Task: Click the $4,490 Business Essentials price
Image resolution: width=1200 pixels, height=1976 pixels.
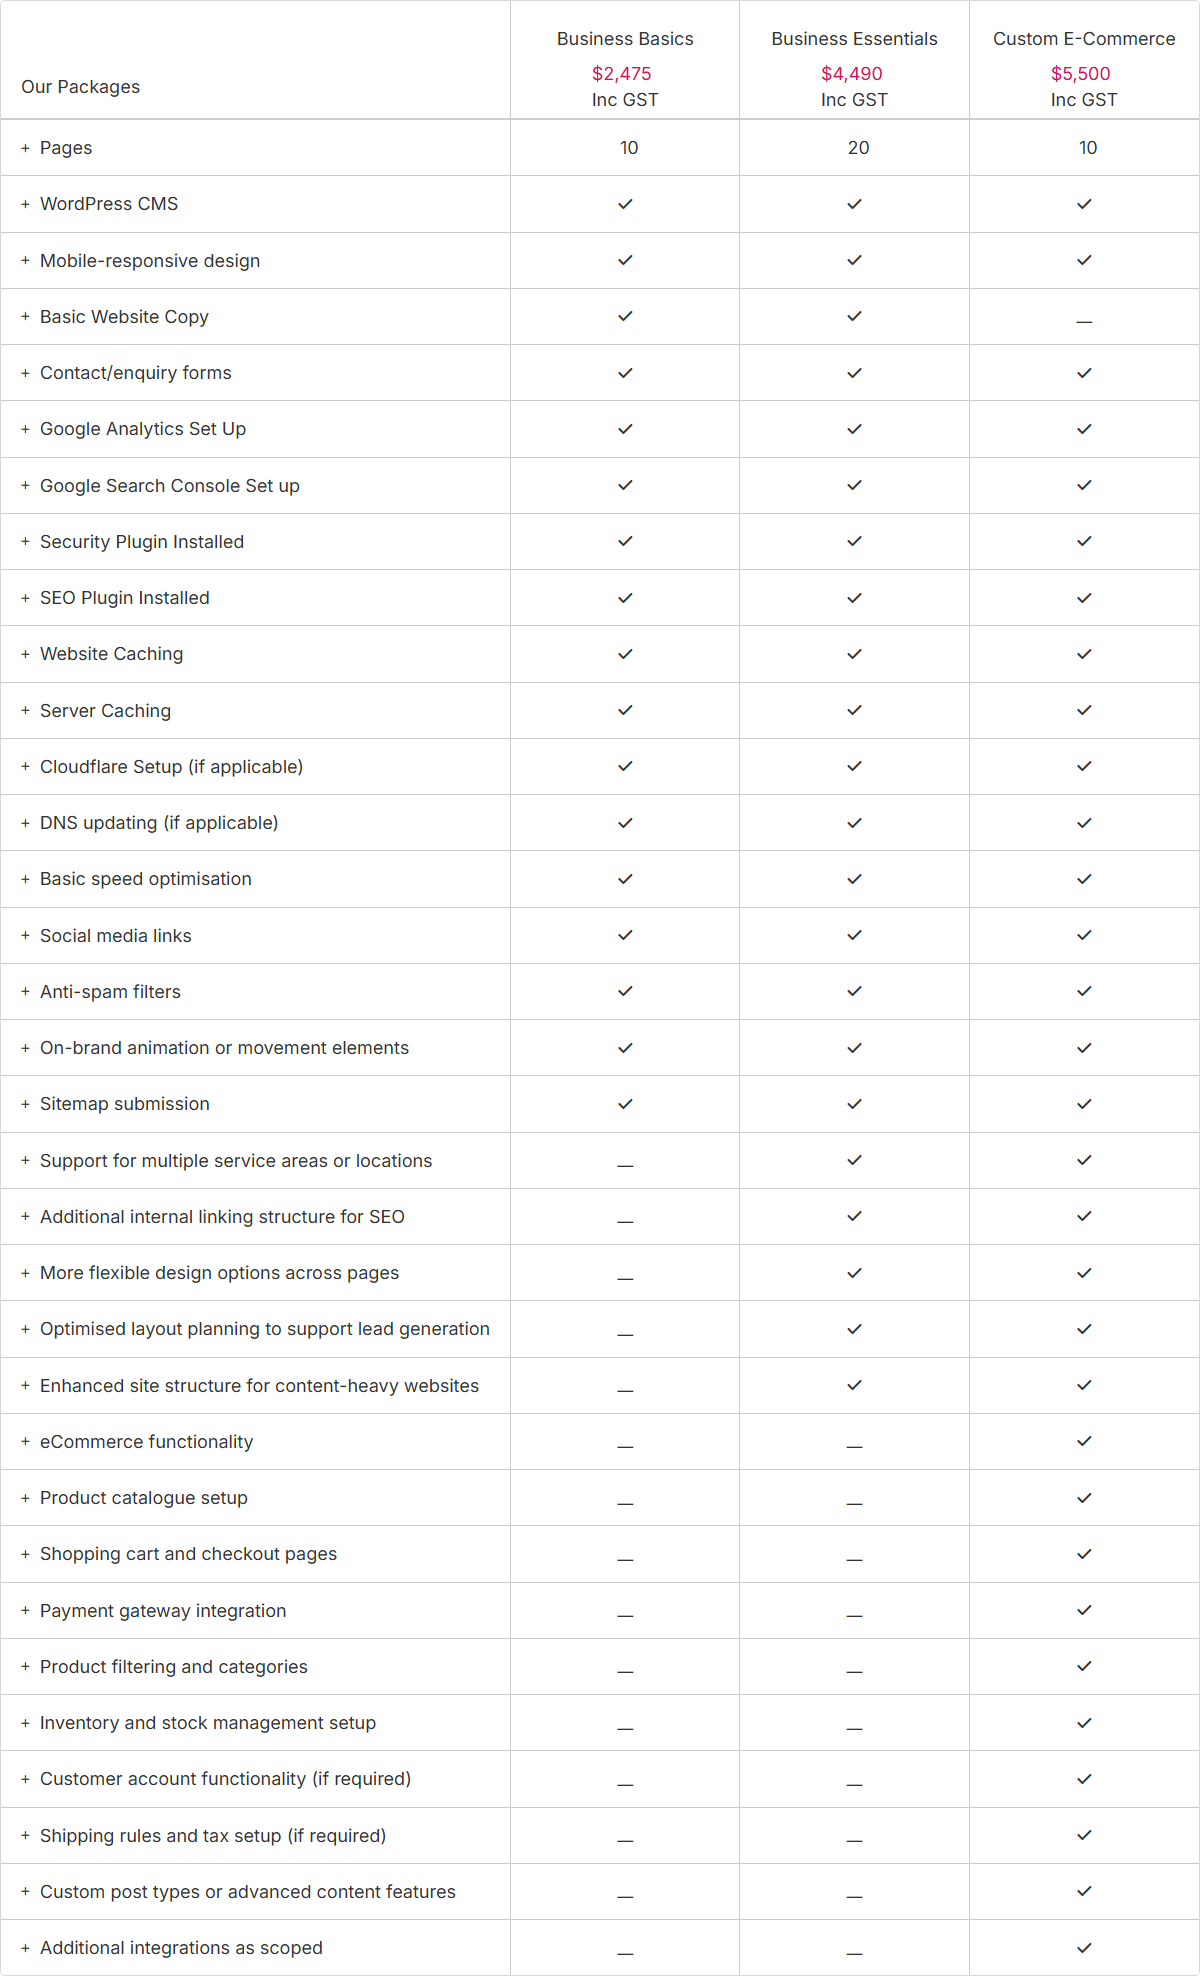Action: 852,74
